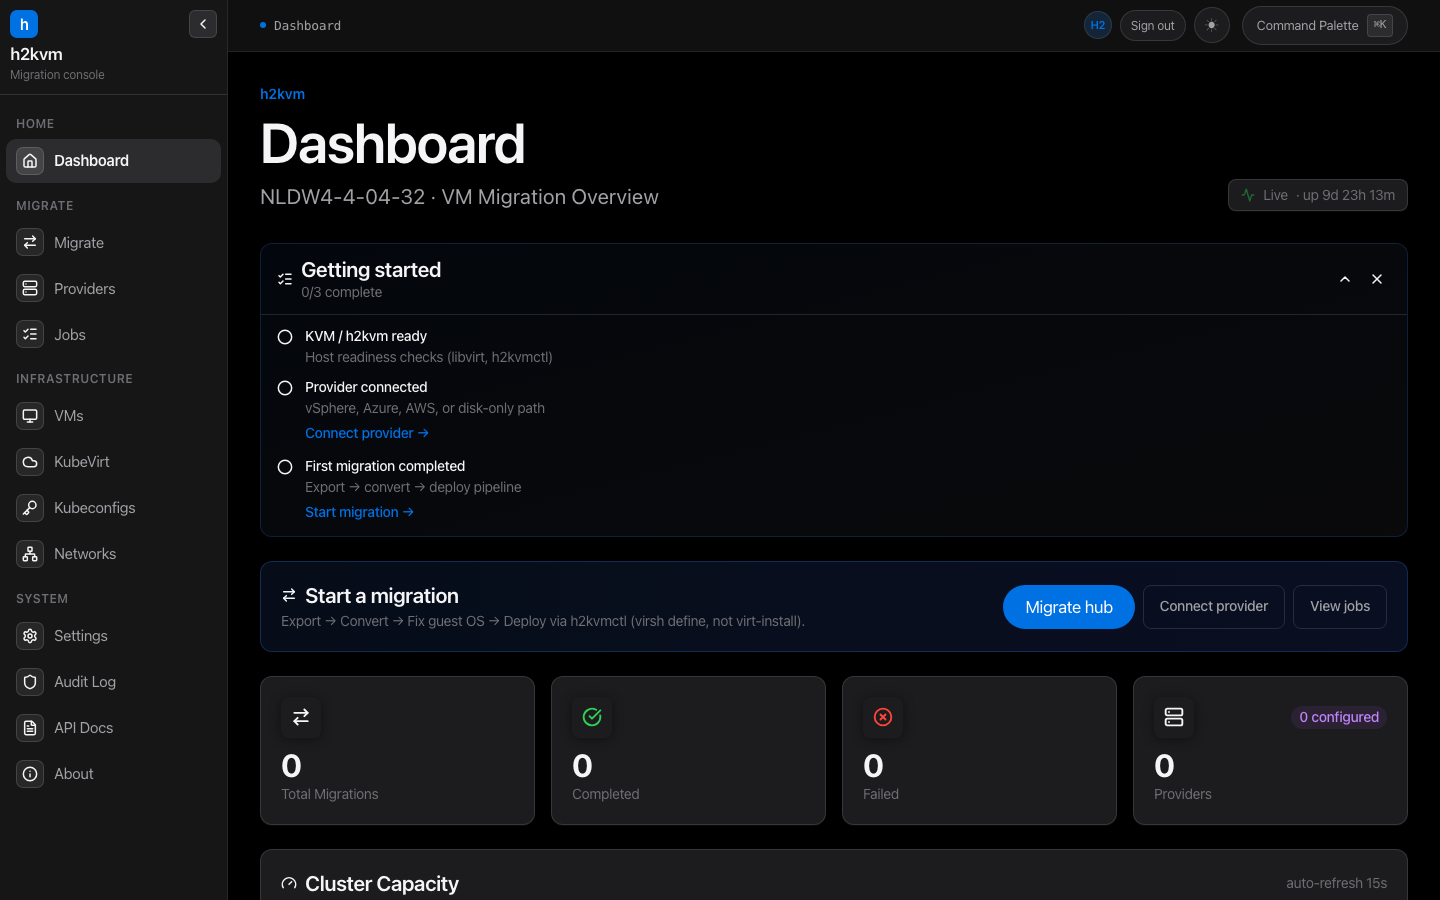Click the Cluster Capacity gauge icon
Screen dimensions: 1440x900
289,884
